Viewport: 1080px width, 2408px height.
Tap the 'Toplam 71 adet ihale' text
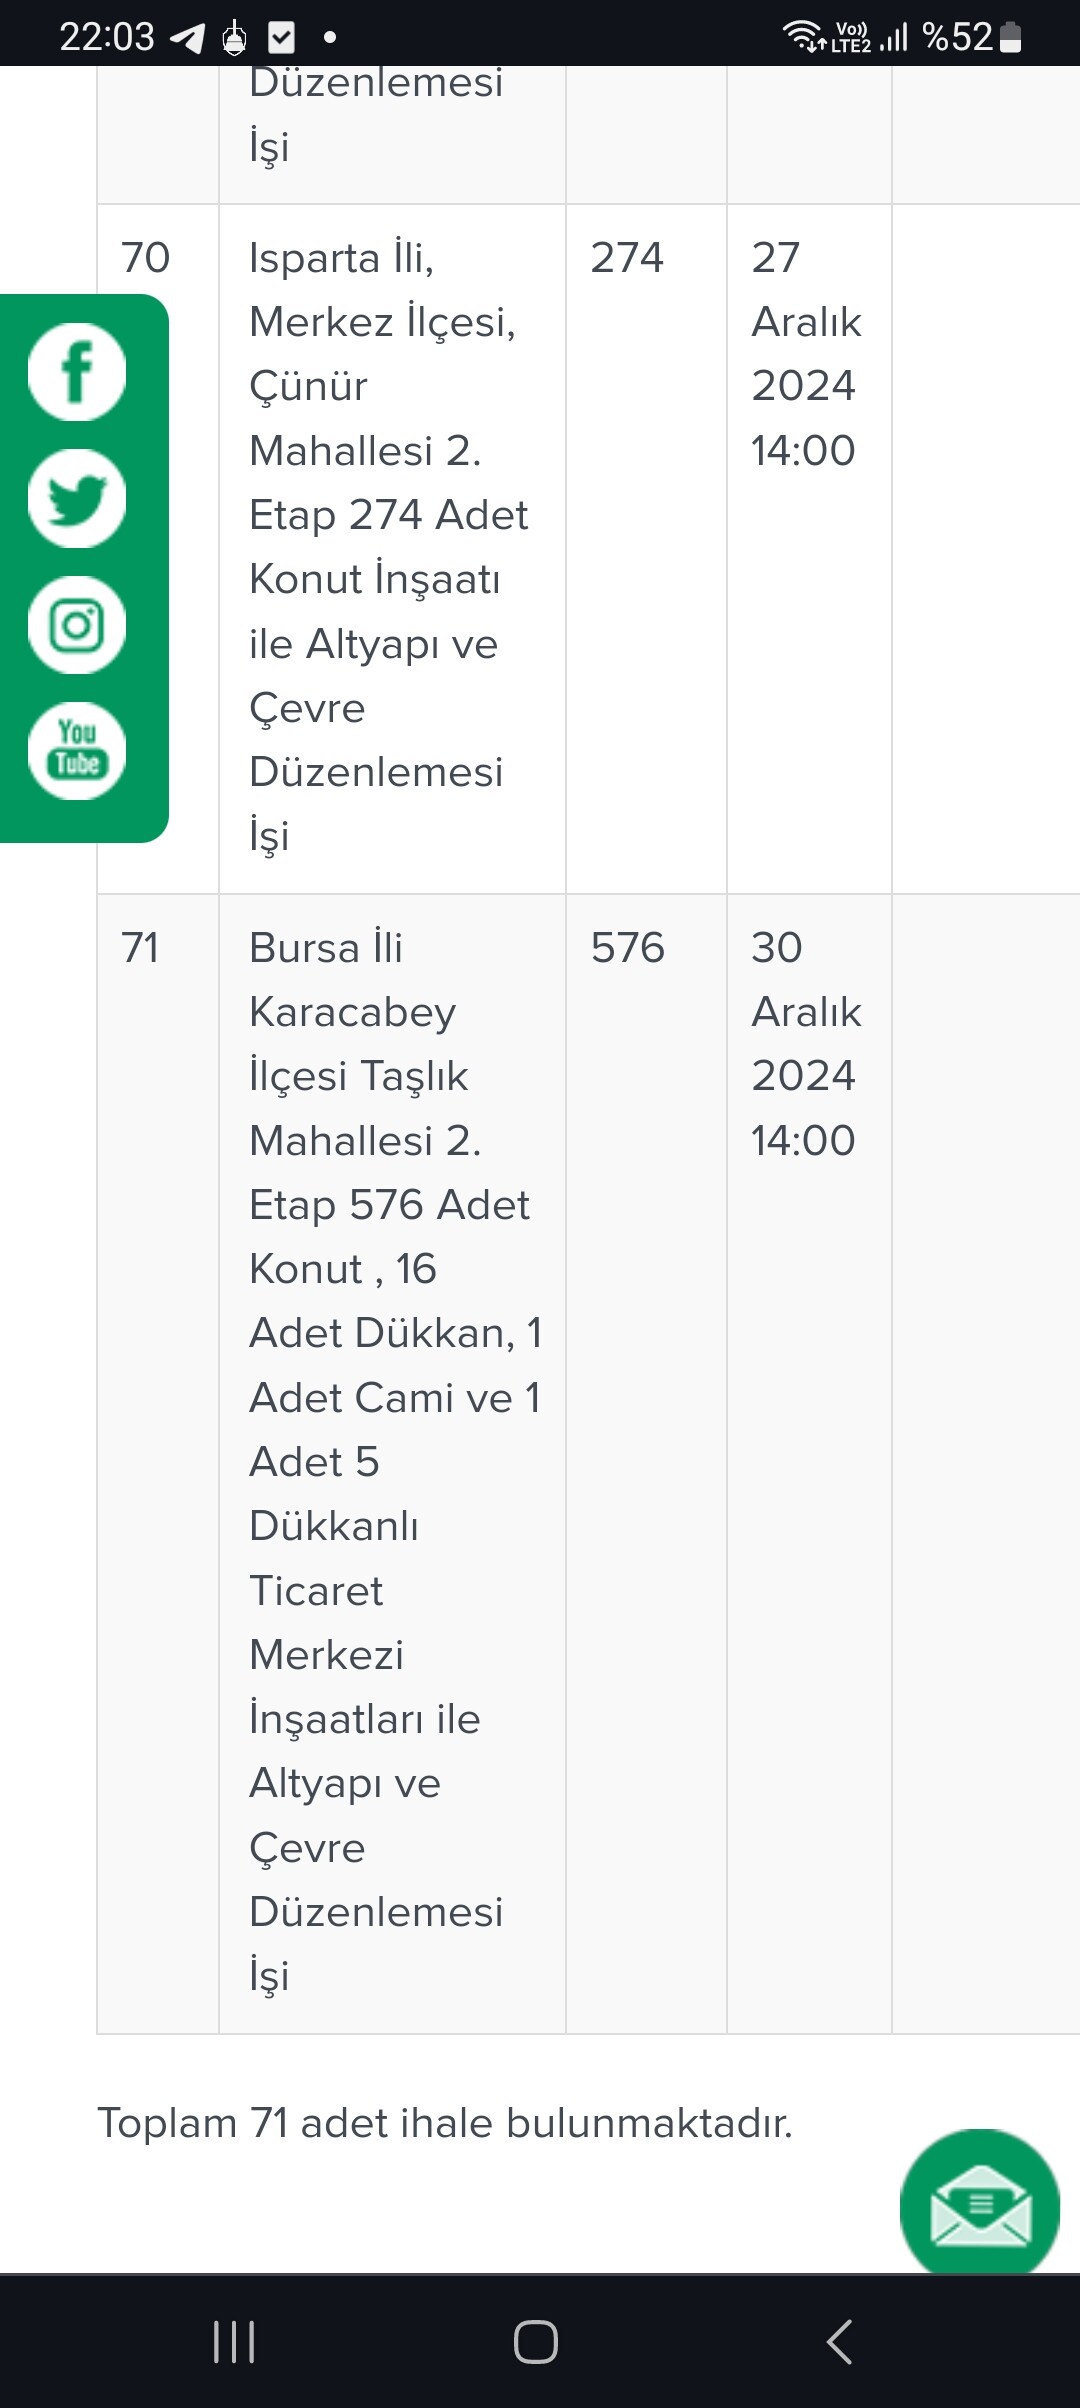tap(445, 2122)
